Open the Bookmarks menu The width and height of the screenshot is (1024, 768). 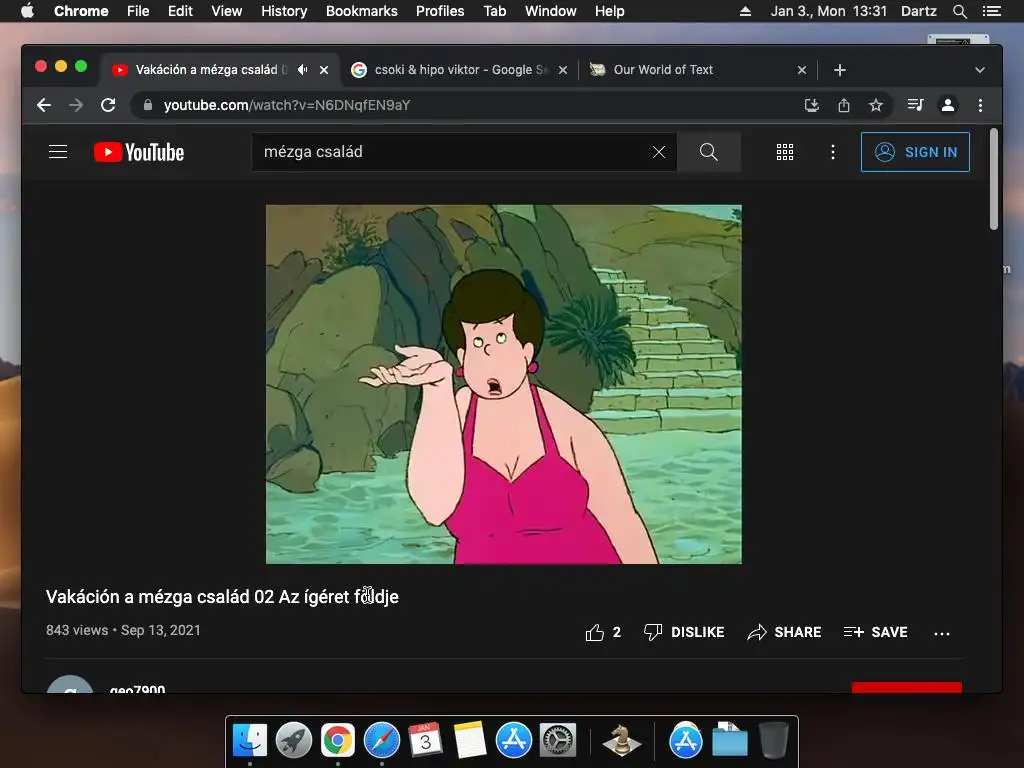362,11
